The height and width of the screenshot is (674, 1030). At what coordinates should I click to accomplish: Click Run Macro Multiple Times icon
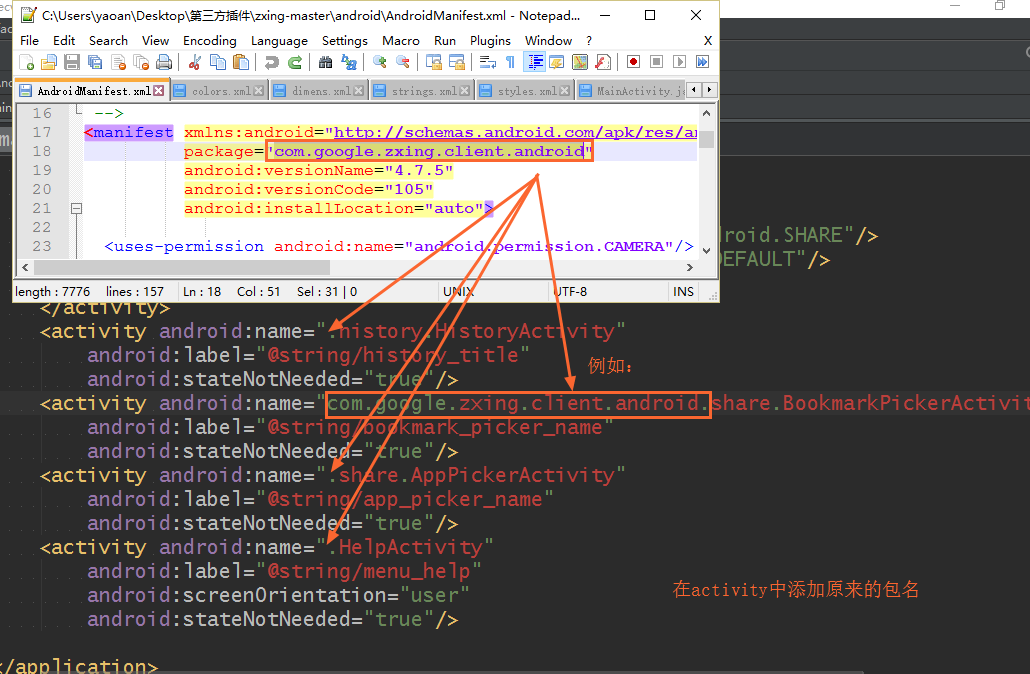tap(702, 62)
